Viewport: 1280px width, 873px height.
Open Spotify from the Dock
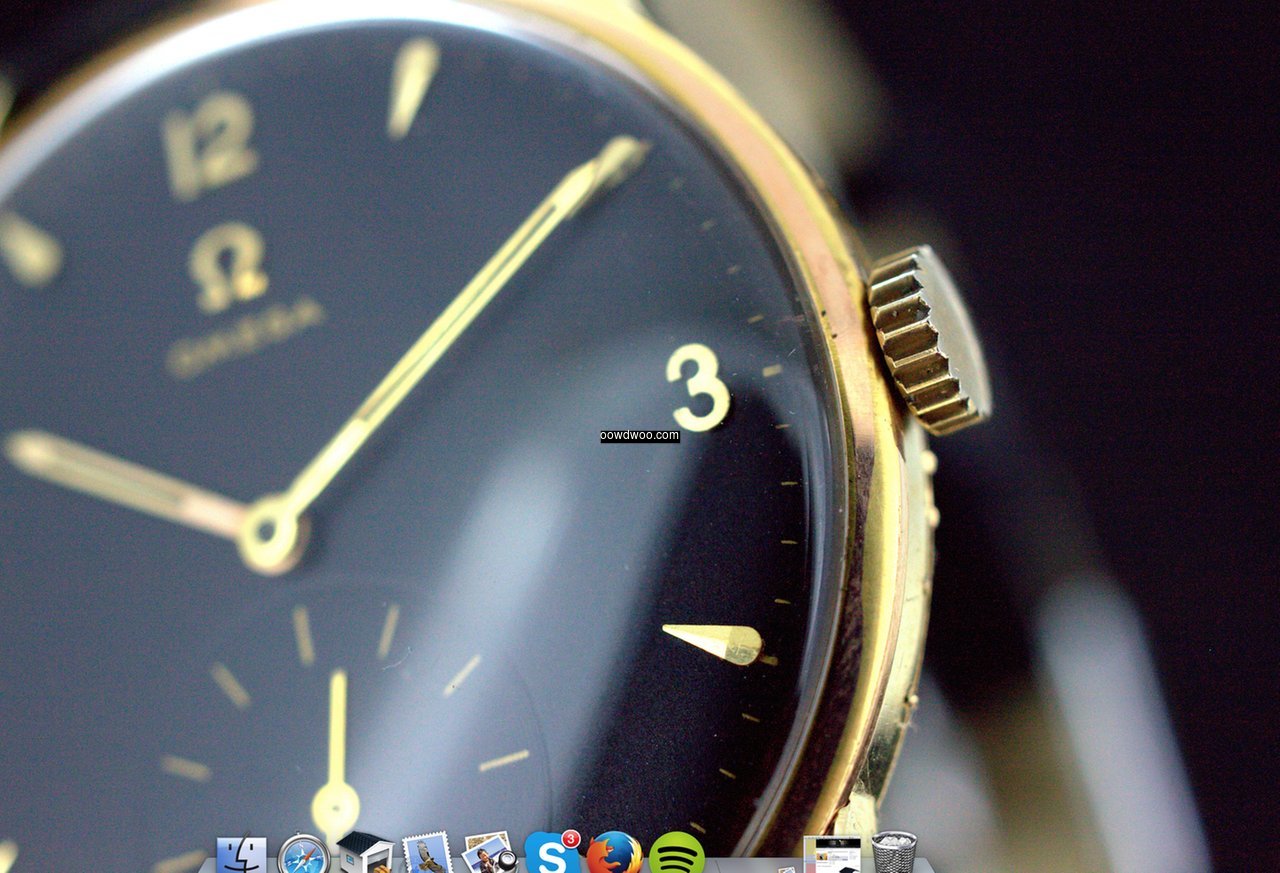(677, 853)
